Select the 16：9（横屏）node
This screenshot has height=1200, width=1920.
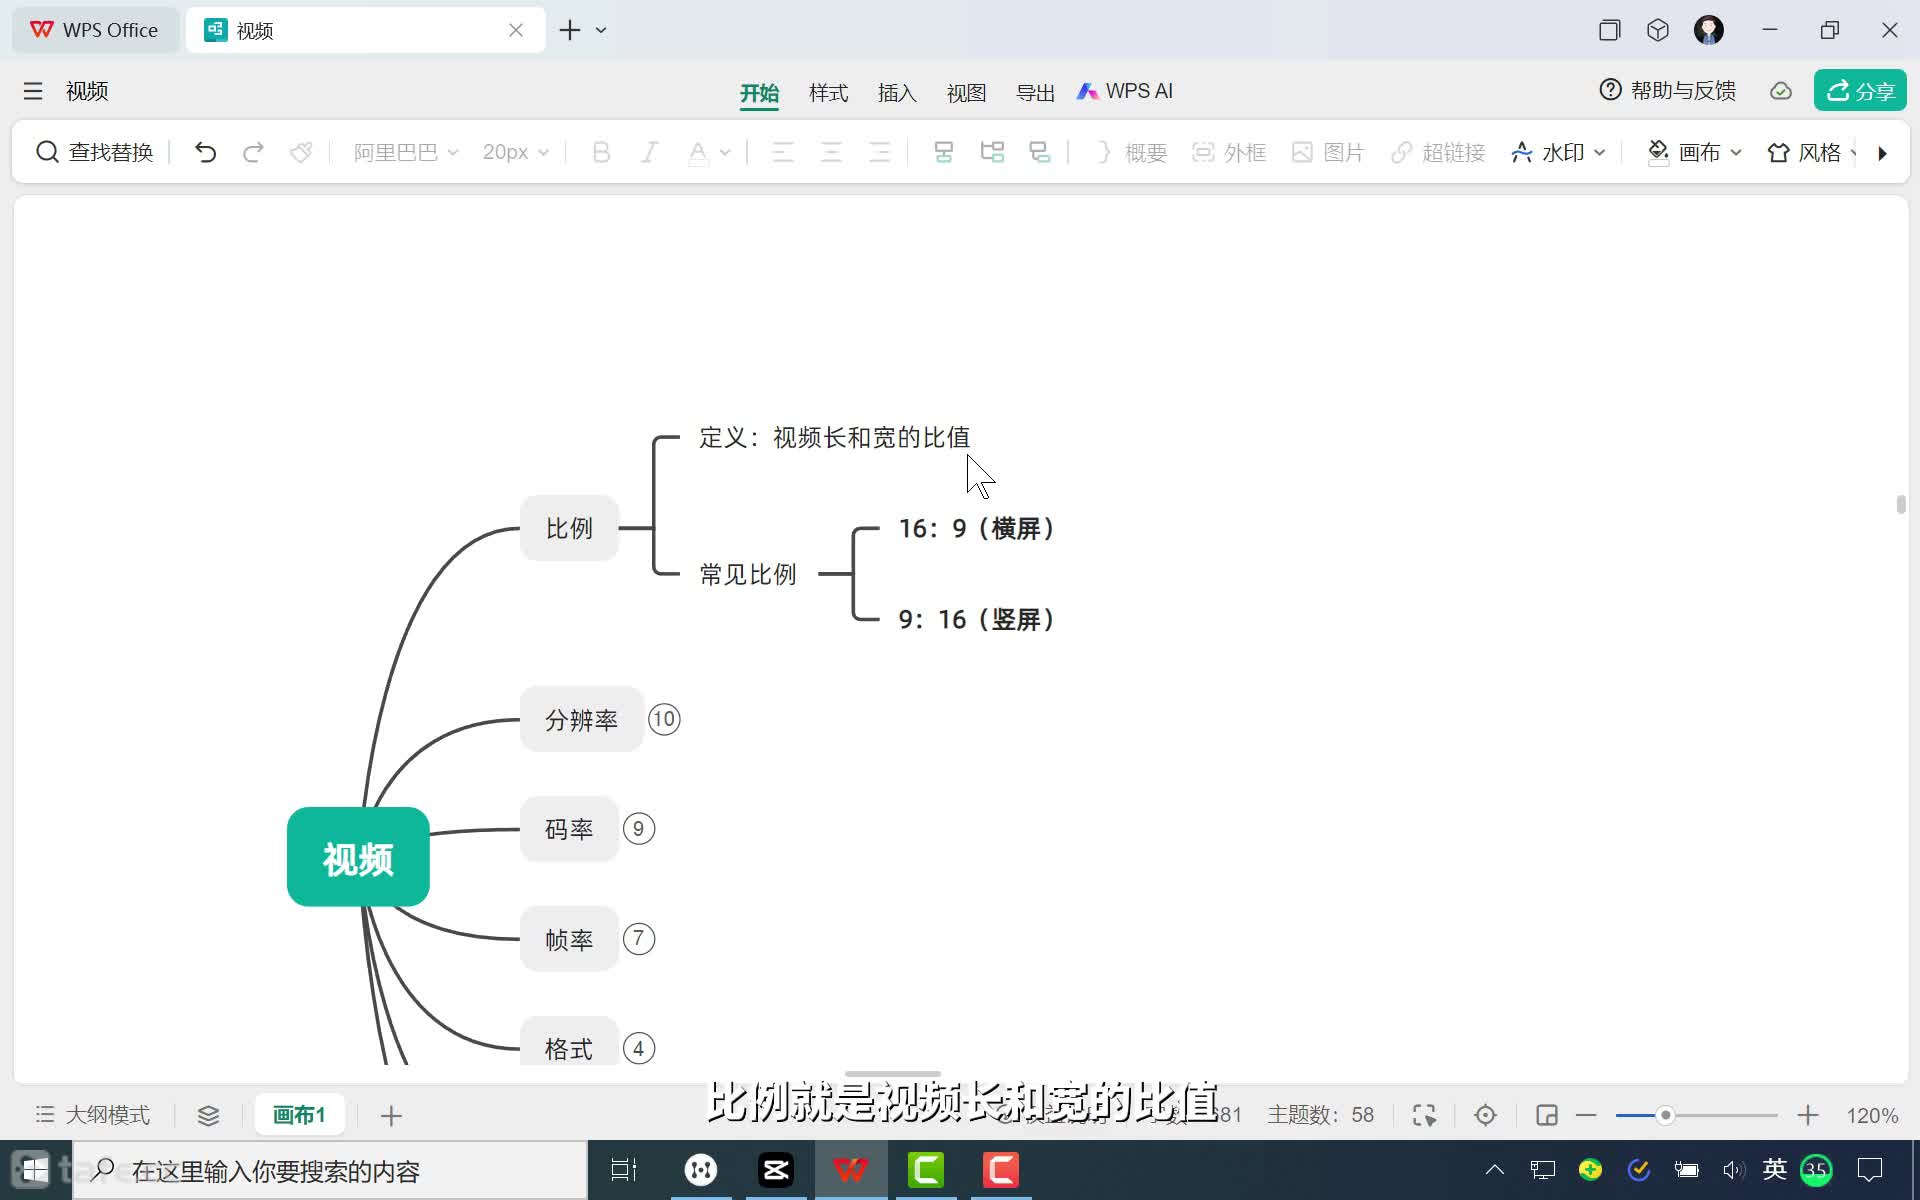(977, 528)
